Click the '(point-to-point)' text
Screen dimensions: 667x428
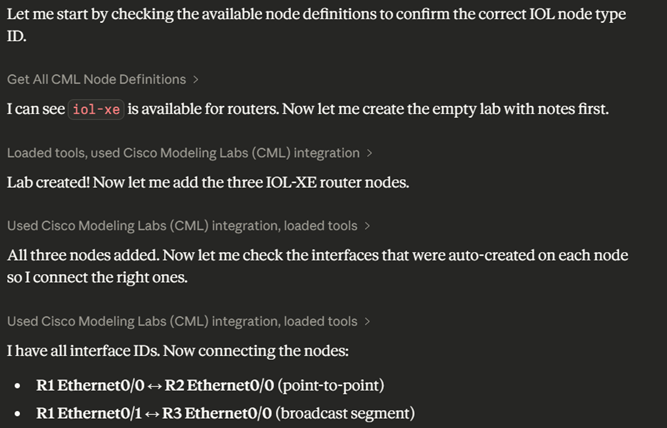(331, 385)
